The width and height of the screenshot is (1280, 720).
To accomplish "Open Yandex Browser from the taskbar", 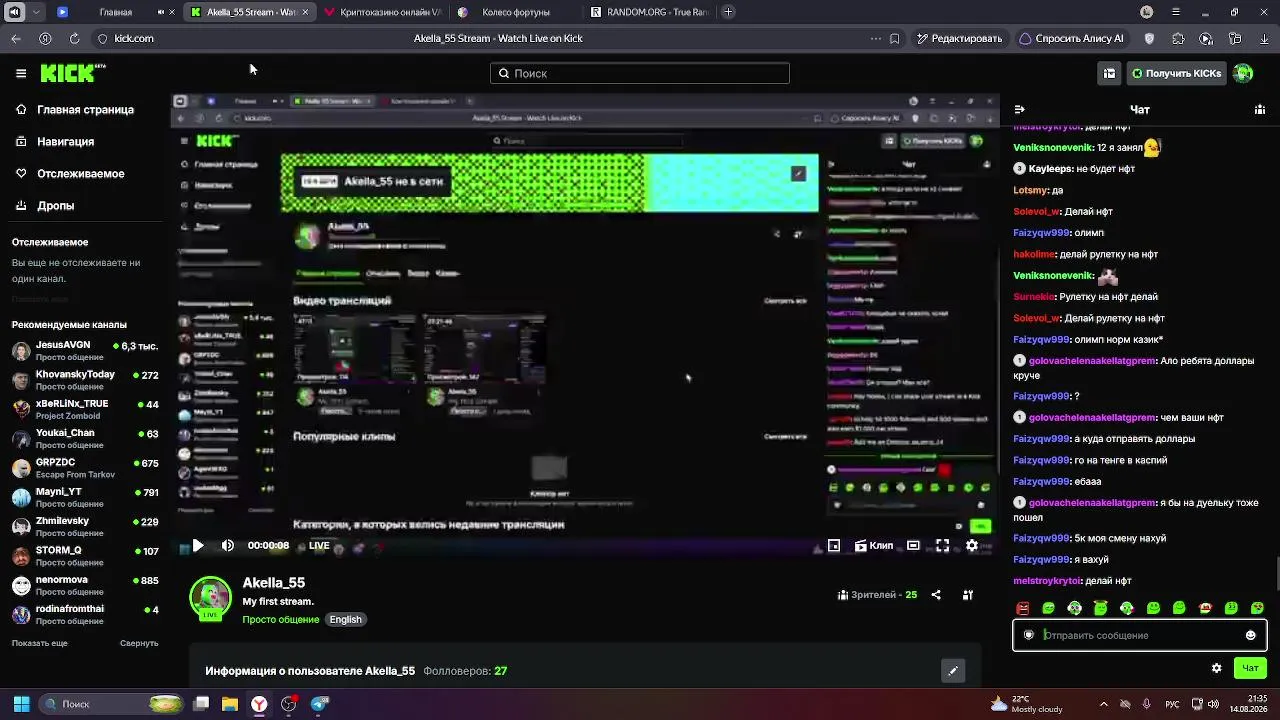I will 259,704.
